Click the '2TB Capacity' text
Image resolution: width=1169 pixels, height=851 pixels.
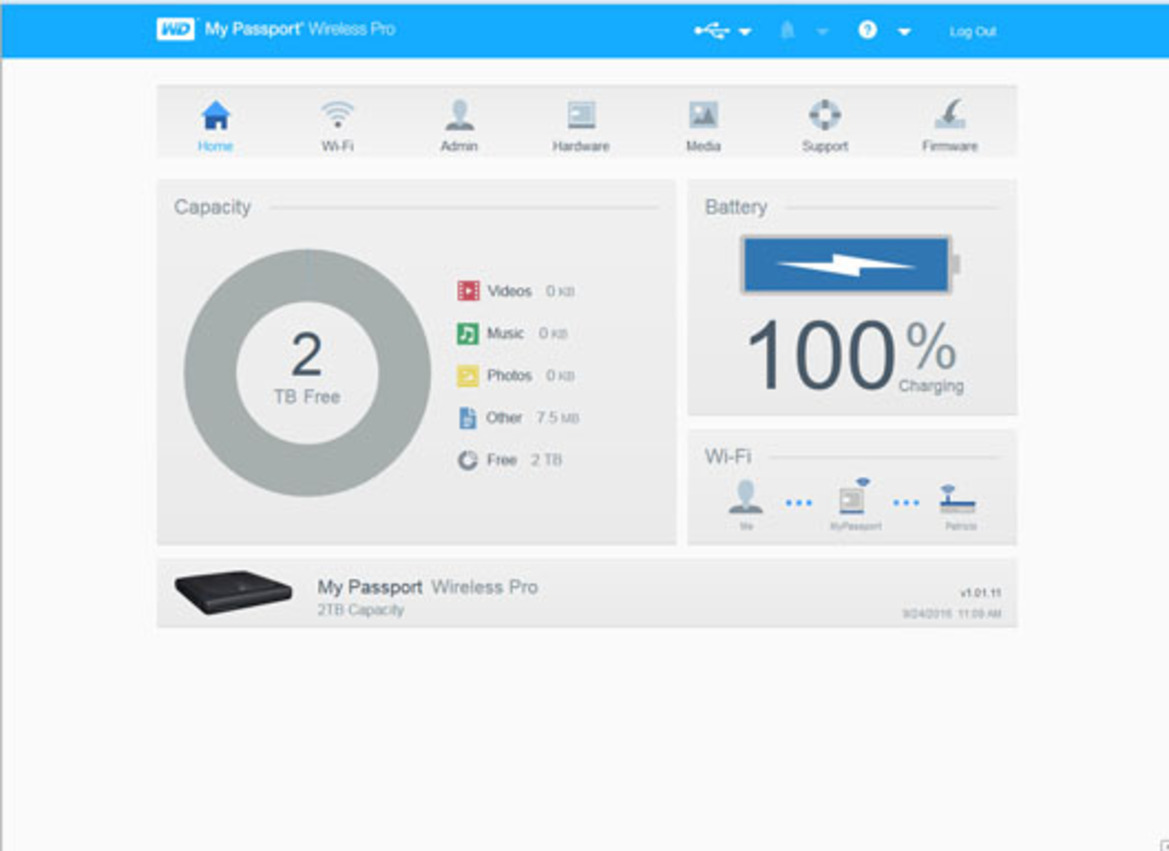click(x=361, y=610)
